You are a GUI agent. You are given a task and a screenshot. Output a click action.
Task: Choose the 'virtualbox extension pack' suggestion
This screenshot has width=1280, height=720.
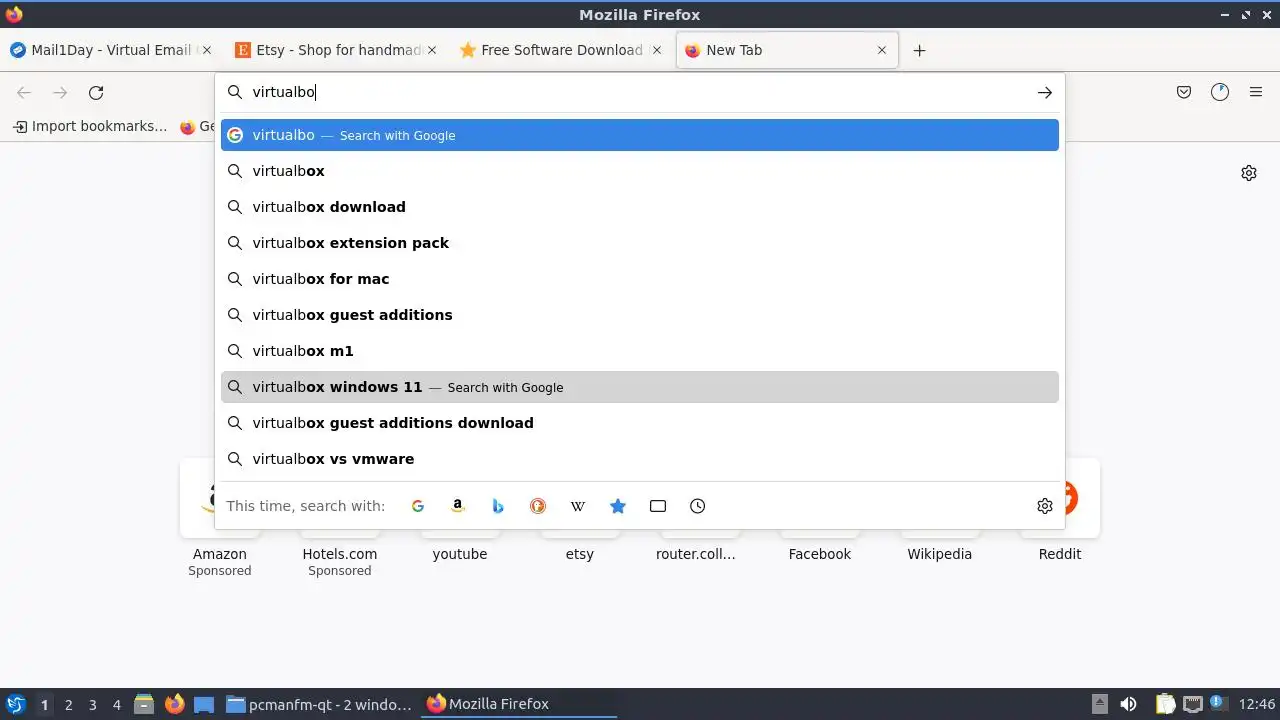point(640,243)
